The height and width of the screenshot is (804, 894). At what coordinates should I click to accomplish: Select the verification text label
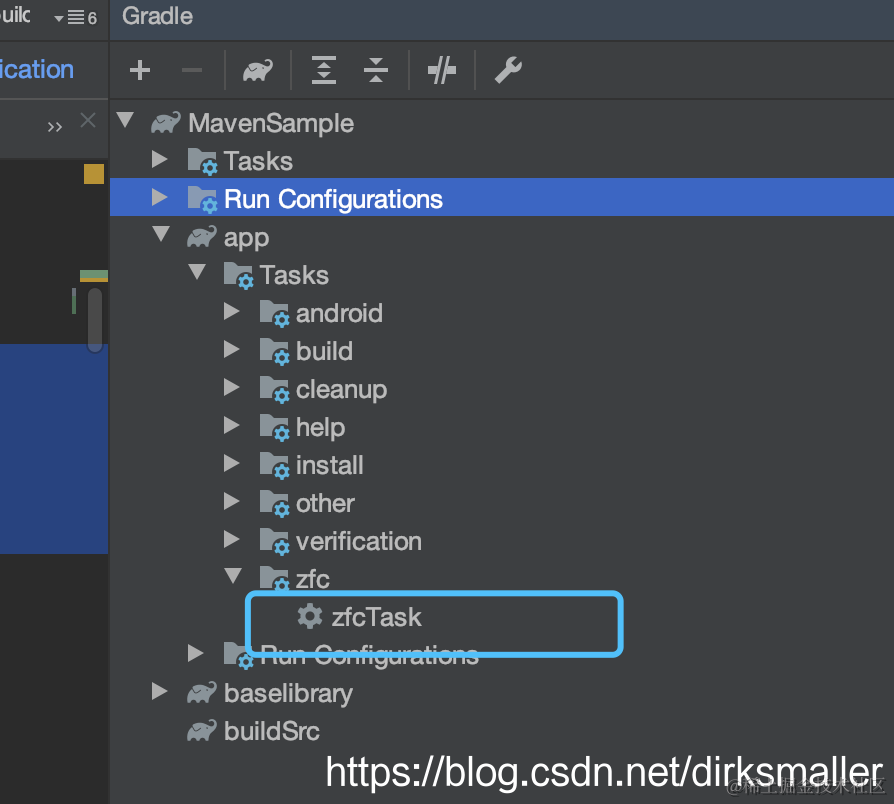[359, 542]
